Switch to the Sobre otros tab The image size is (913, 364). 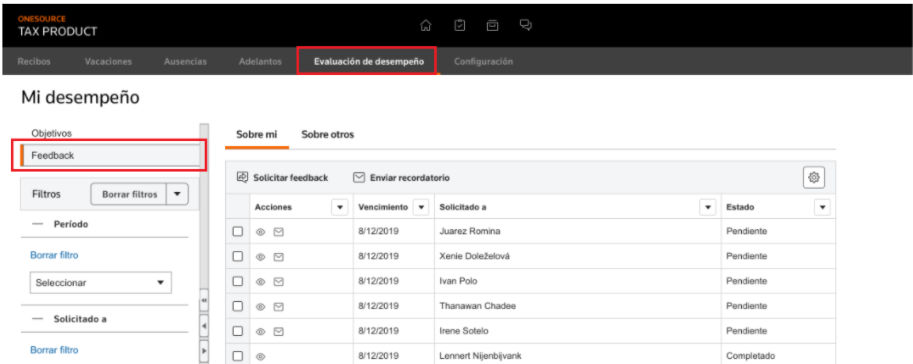(327, 135)
